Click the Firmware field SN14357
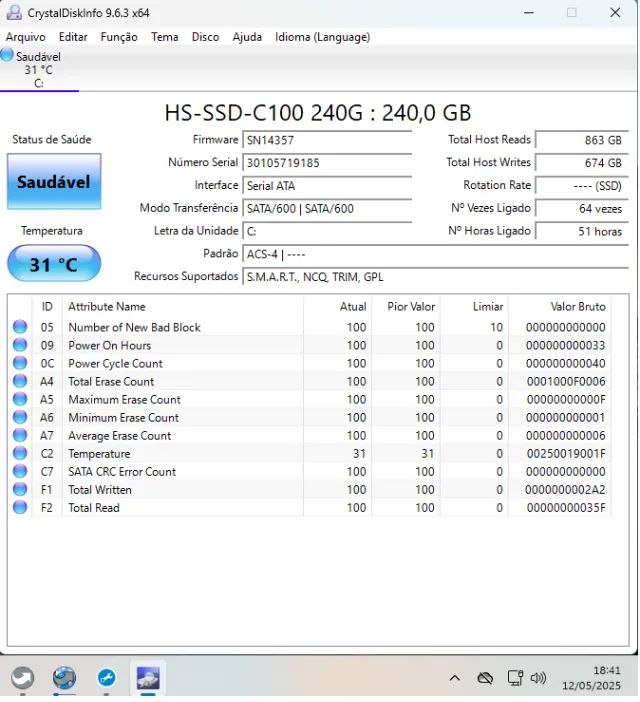 coord(327,140)
